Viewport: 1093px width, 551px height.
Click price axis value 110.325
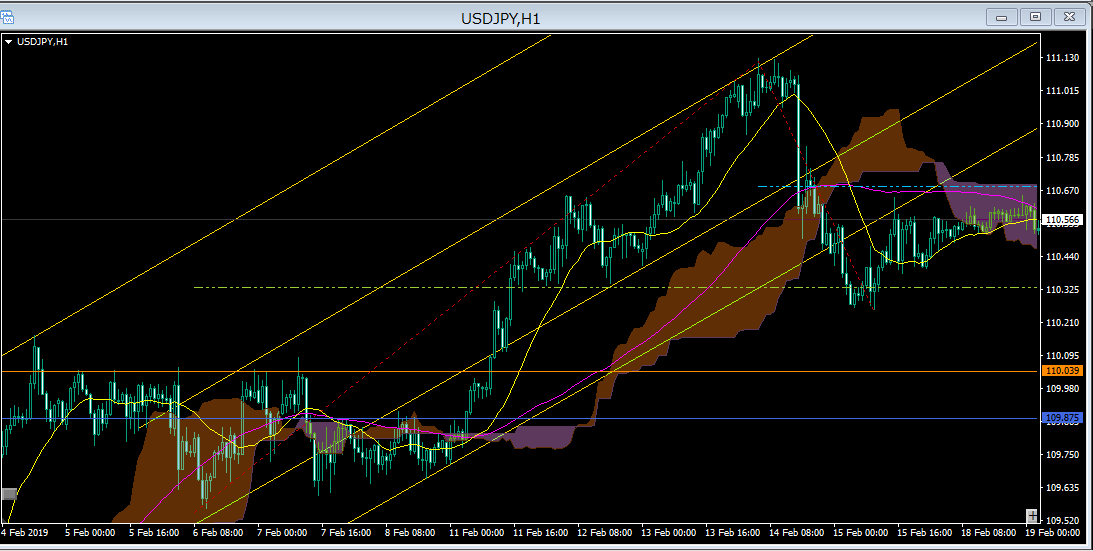[x=1062, y=289]
